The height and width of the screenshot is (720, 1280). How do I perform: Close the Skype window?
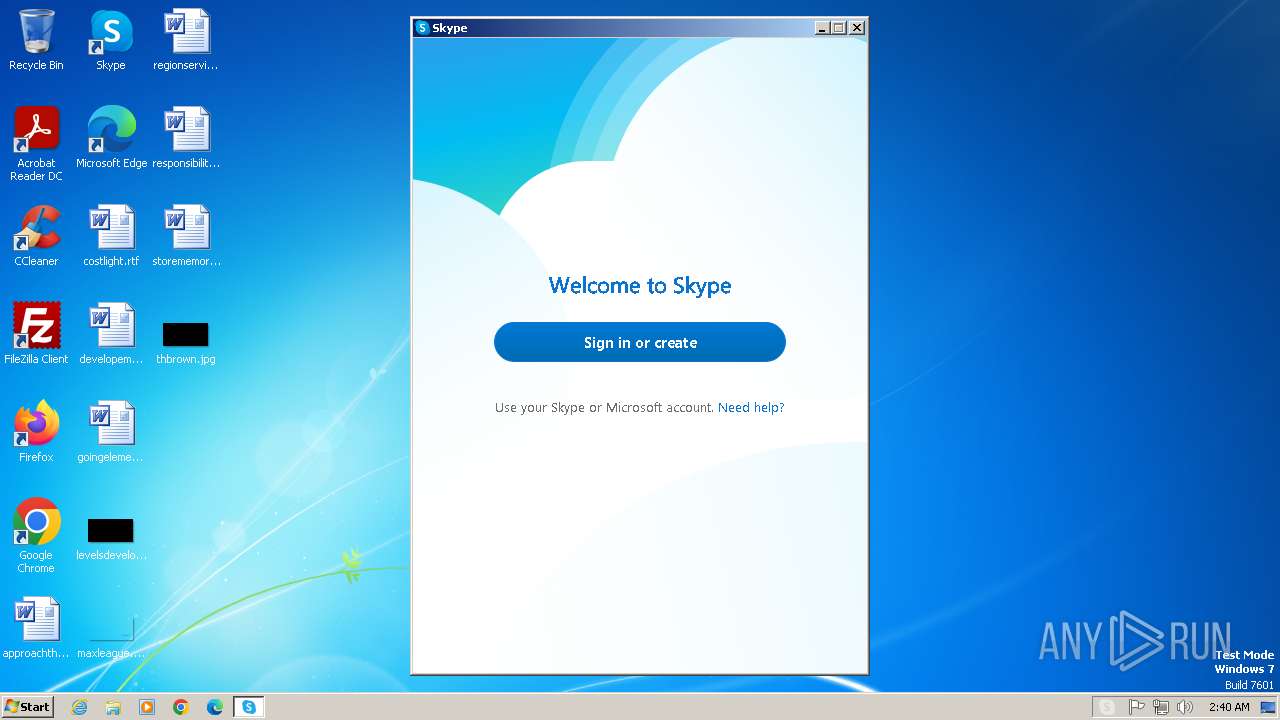pyautogui.click(x=856, y=28)
